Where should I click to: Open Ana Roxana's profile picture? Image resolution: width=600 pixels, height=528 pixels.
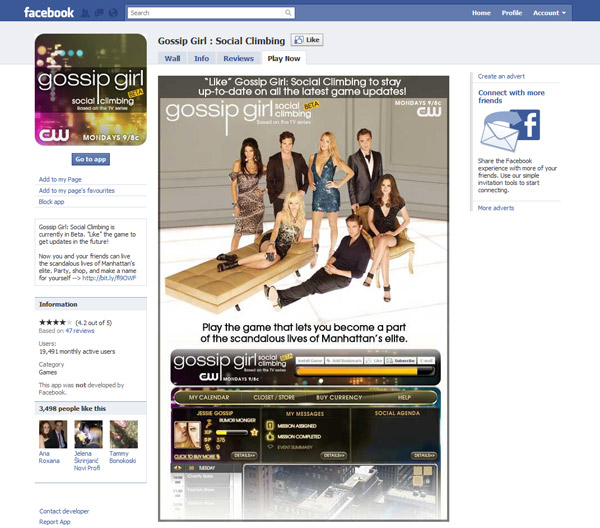(x=53, y=434)
